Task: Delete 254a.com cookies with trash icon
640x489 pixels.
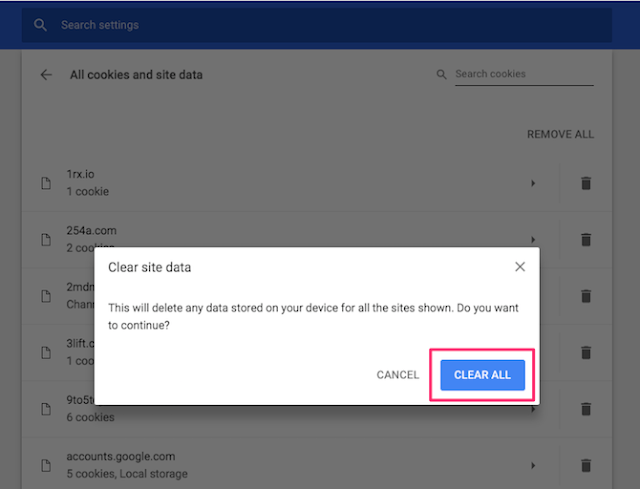Action: [x=586, y=239]
